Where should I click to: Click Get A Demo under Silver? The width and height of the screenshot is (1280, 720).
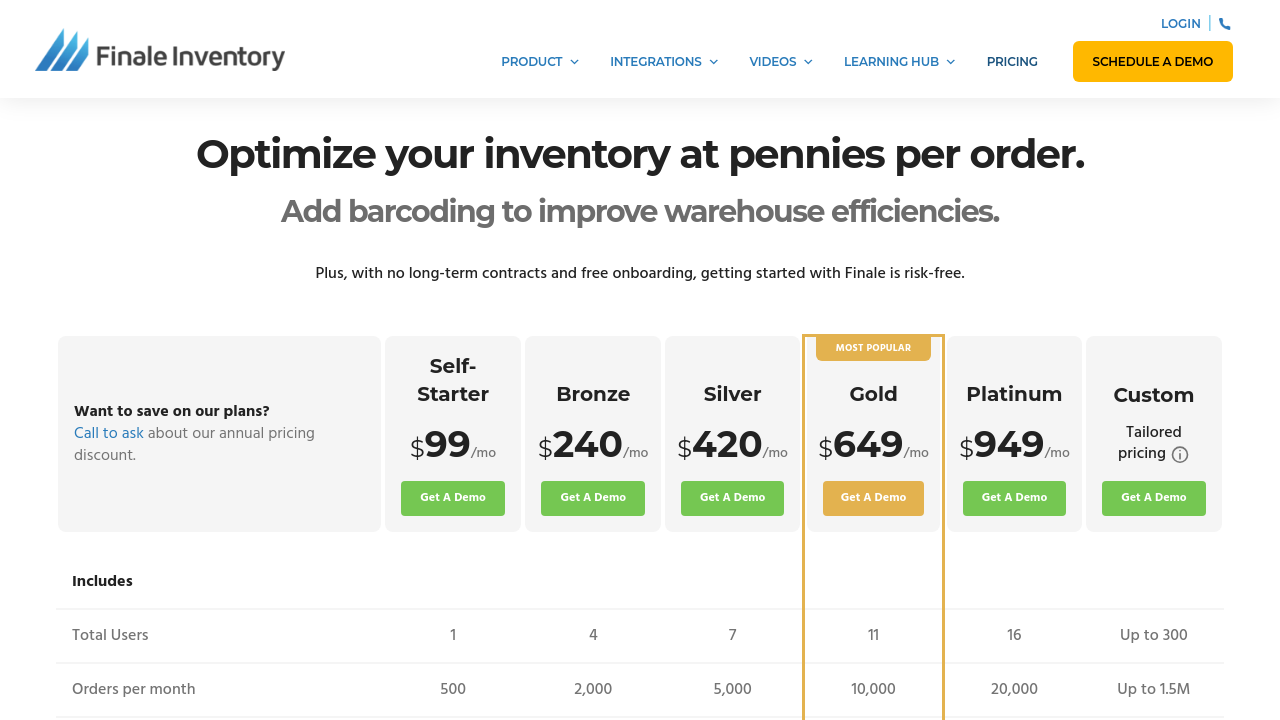pos(732,498)
